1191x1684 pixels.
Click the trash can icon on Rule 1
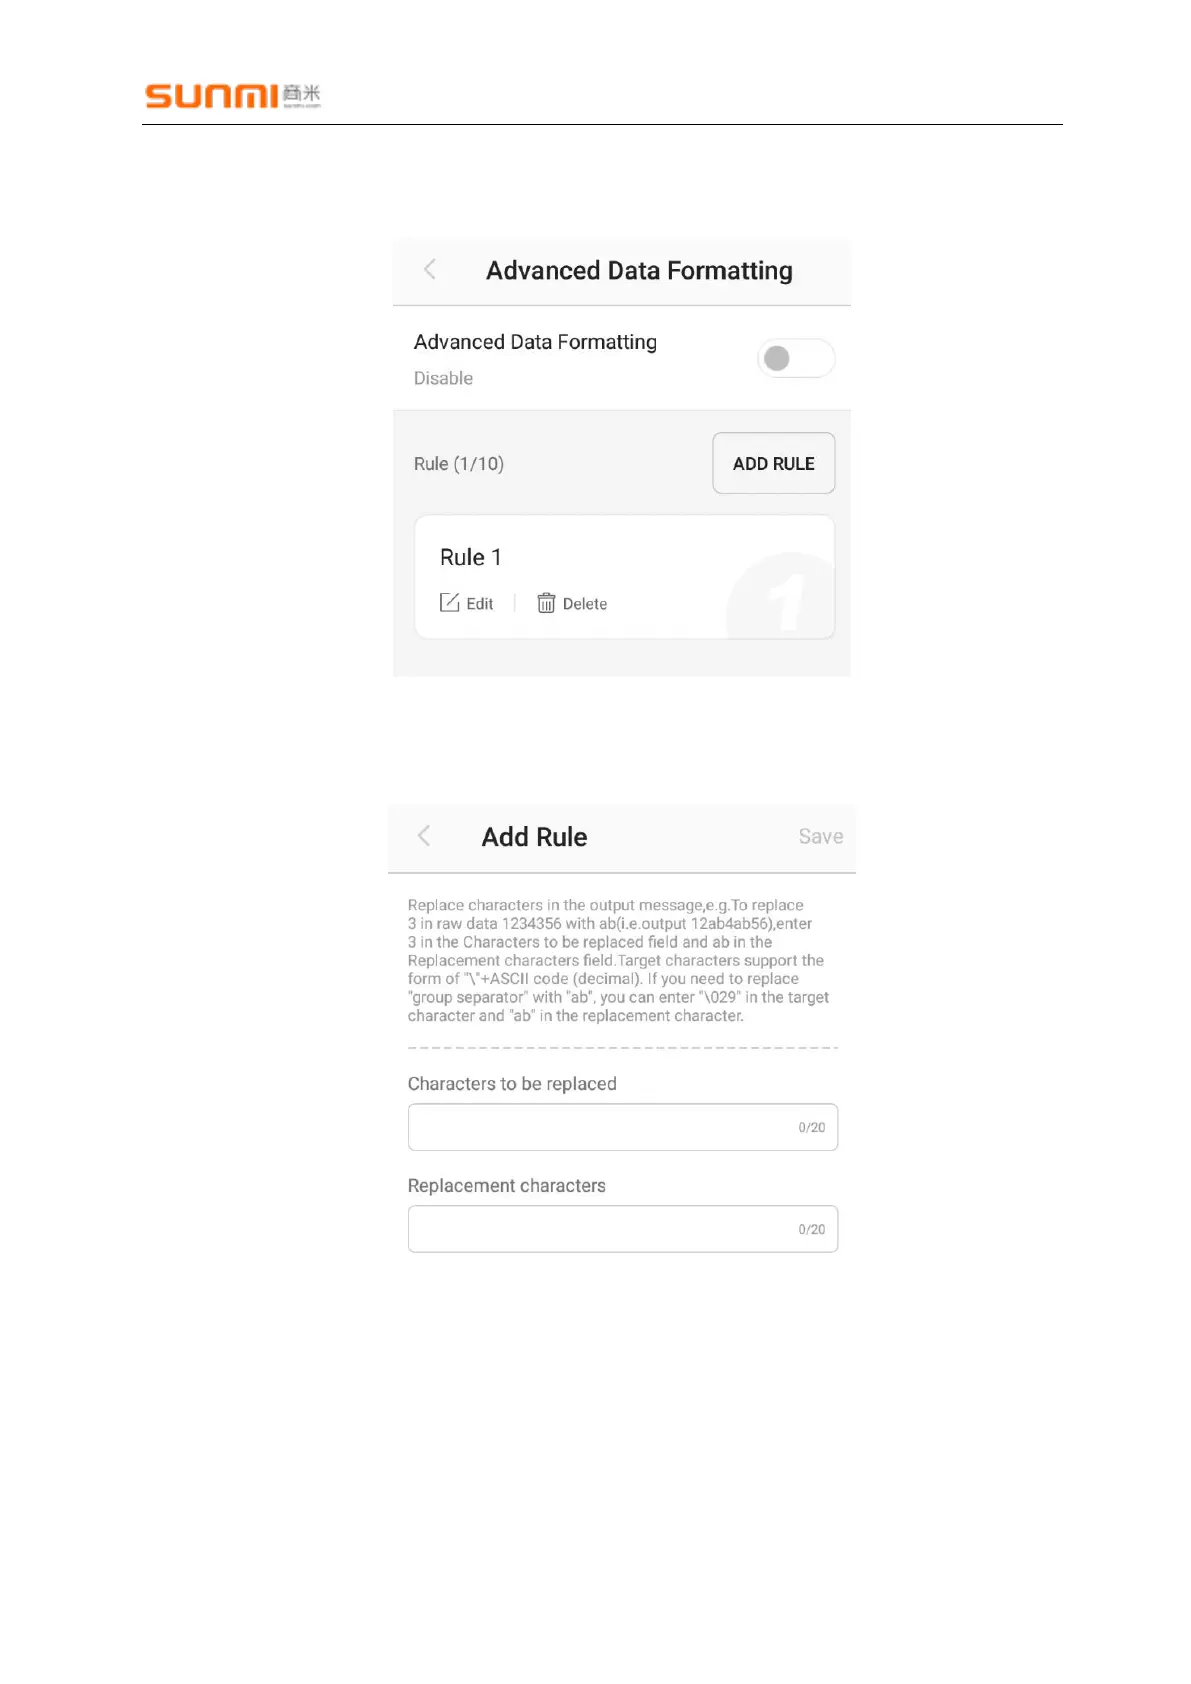(546, 603)
